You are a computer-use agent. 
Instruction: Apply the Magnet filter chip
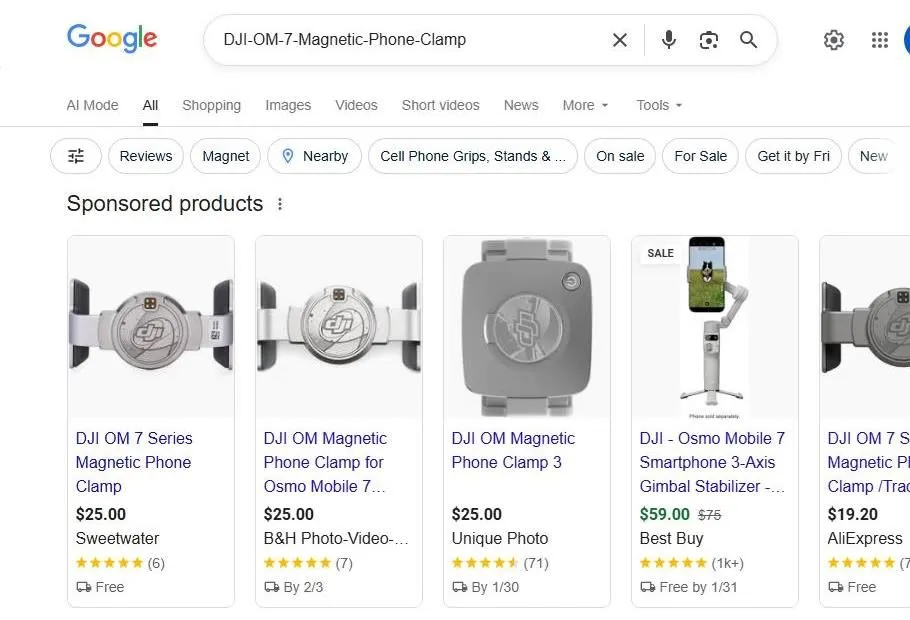[225, 156]
